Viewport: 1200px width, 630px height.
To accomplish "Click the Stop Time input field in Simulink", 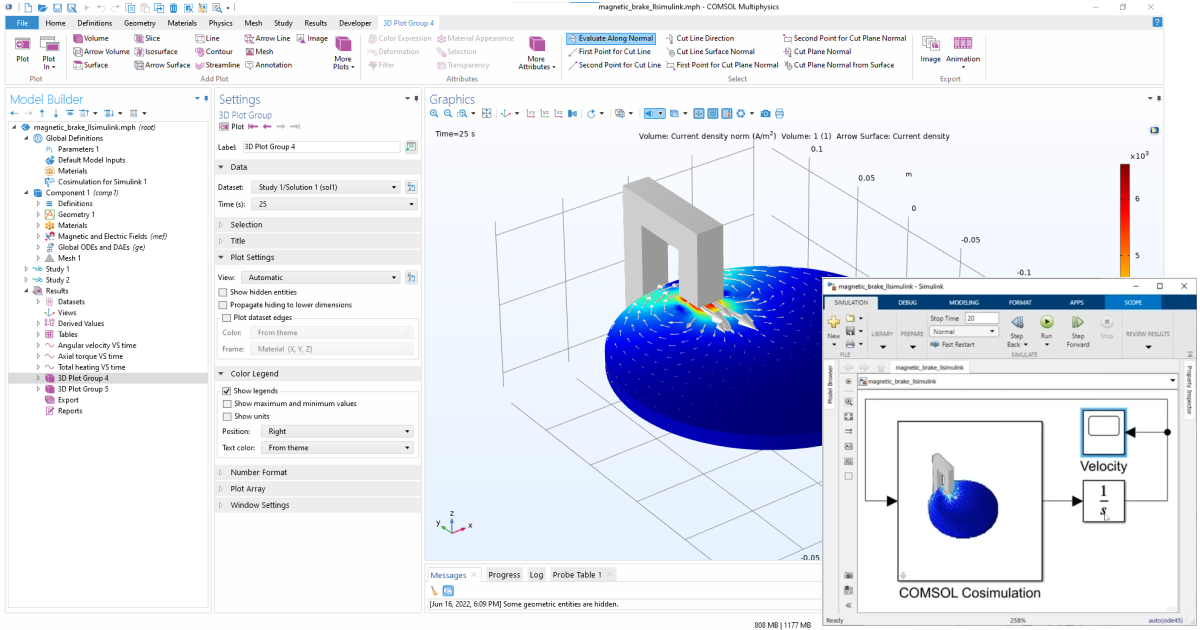I will (982, 317).
